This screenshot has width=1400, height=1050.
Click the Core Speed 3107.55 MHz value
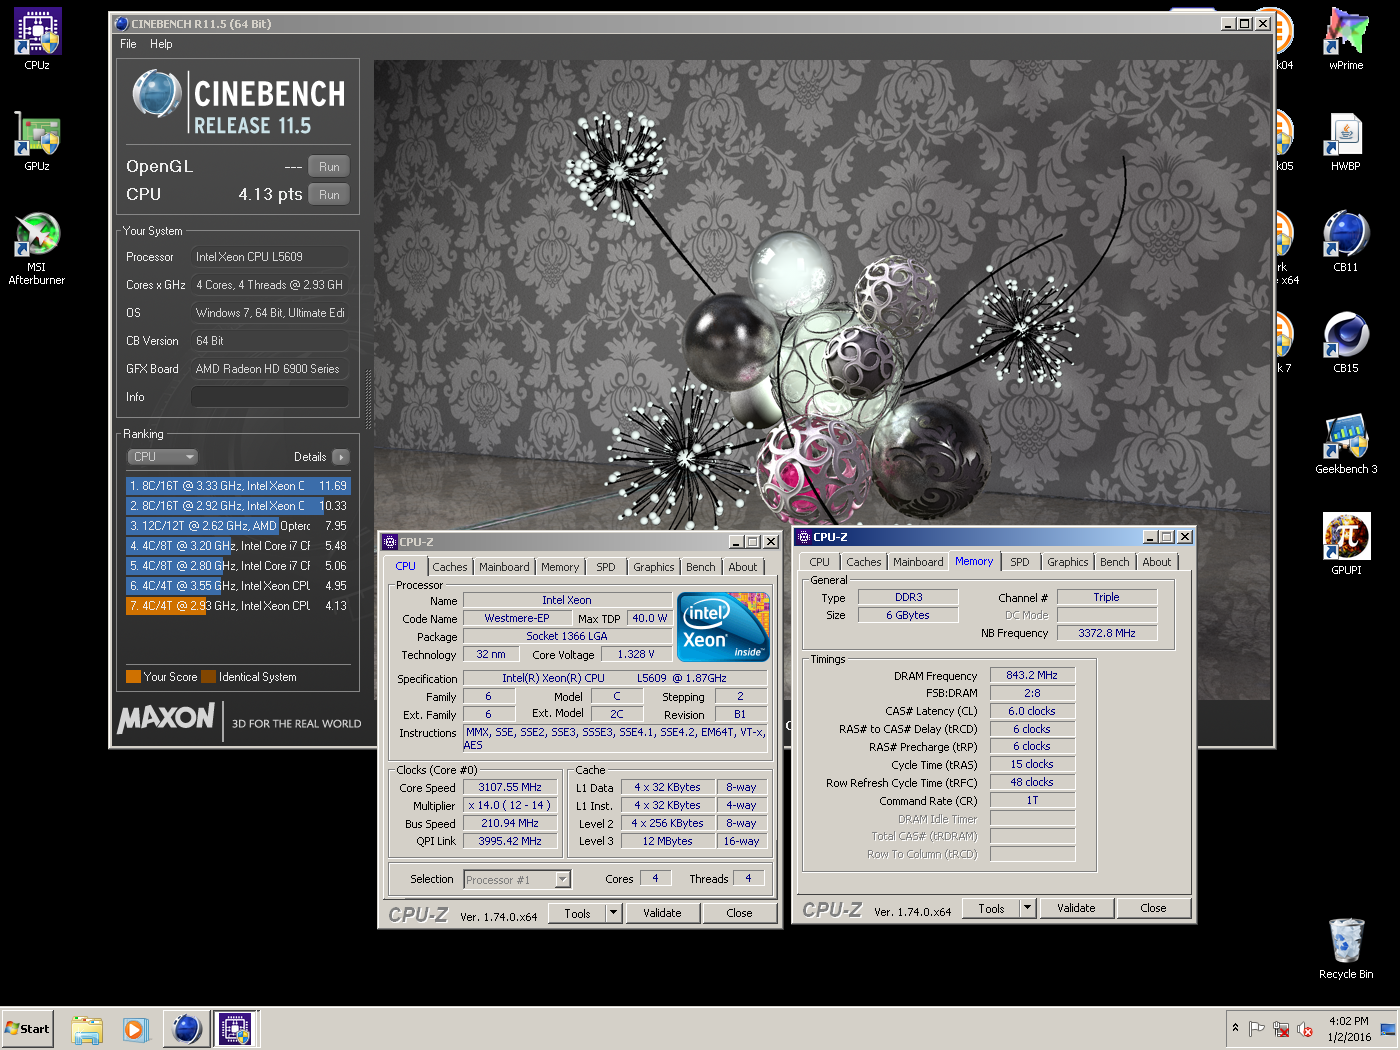tap(510, 787)
